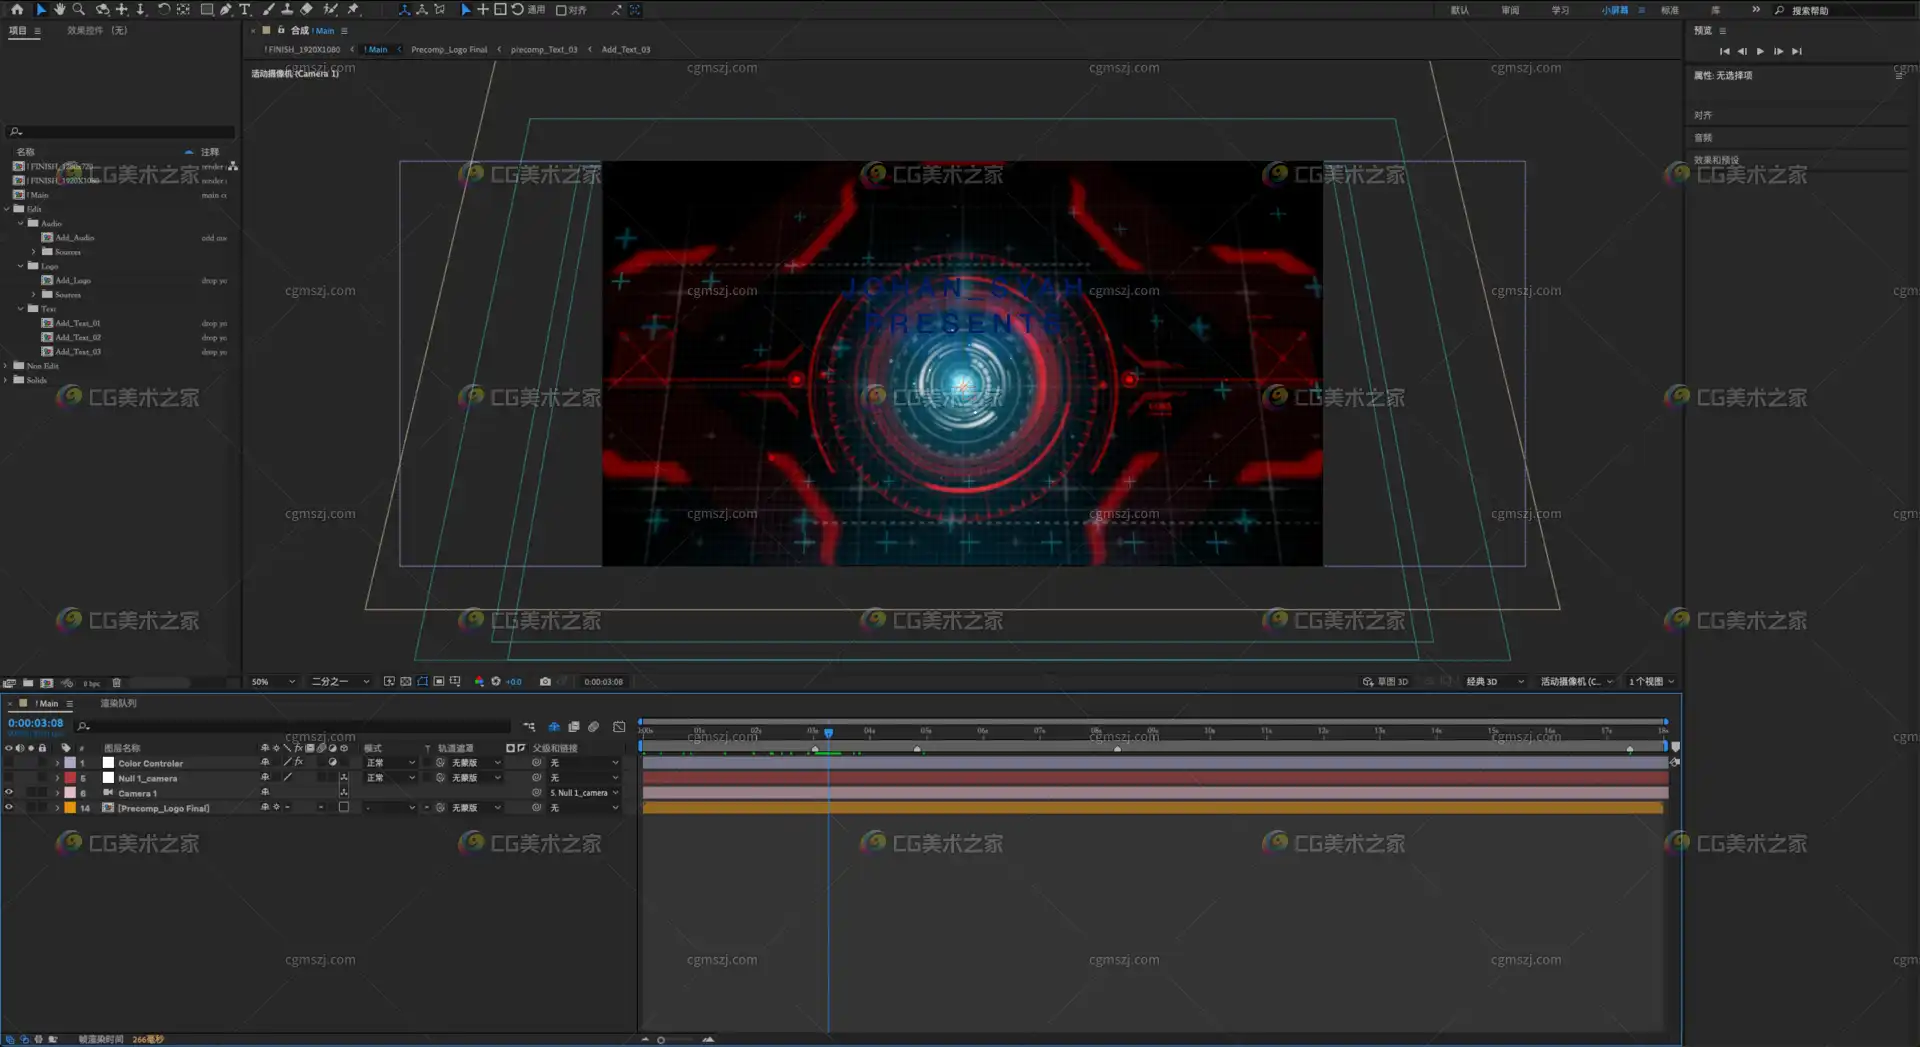This screenshot has height=1047, width=1920.
Task: Enable frame blending icon in timeline header
Action: (574, 727)
